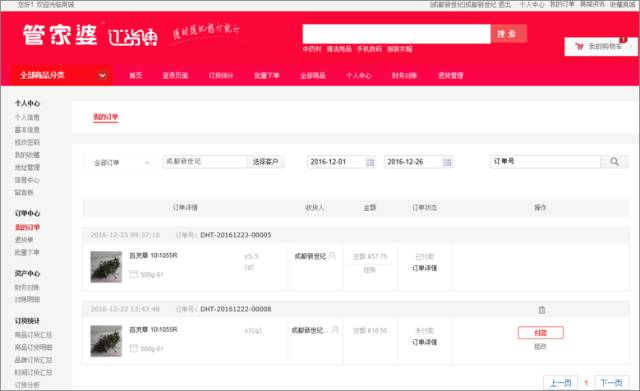Click the 管家婆 logo

pyautogui.click(x=60, y=35)
